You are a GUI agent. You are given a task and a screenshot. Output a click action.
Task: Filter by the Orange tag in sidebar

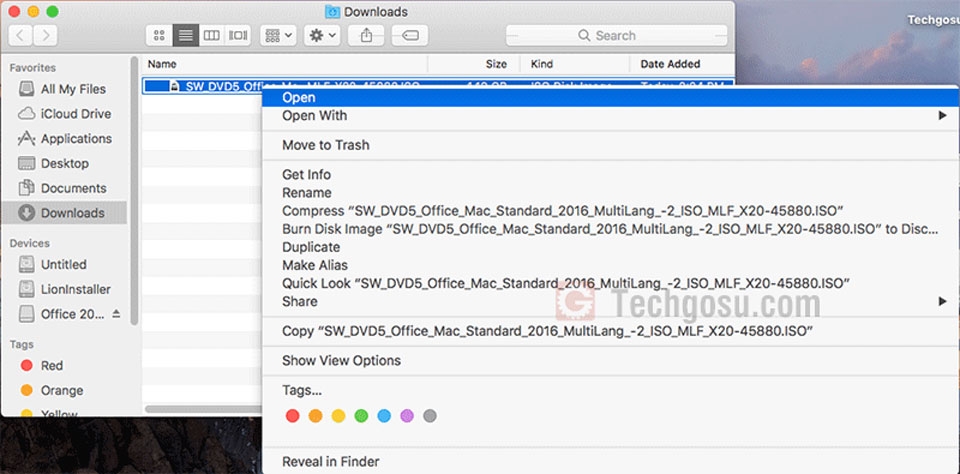(x=62, y=390)
